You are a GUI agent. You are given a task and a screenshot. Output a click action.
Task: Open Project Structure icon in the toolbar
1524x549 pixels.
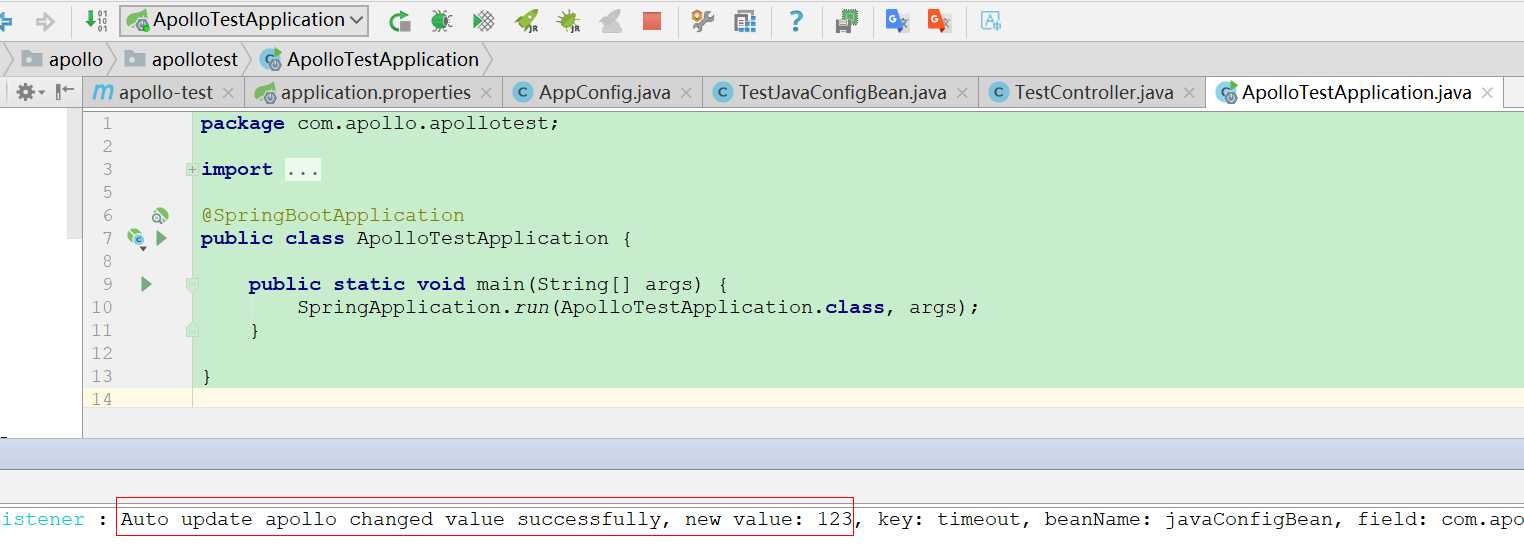745,20
